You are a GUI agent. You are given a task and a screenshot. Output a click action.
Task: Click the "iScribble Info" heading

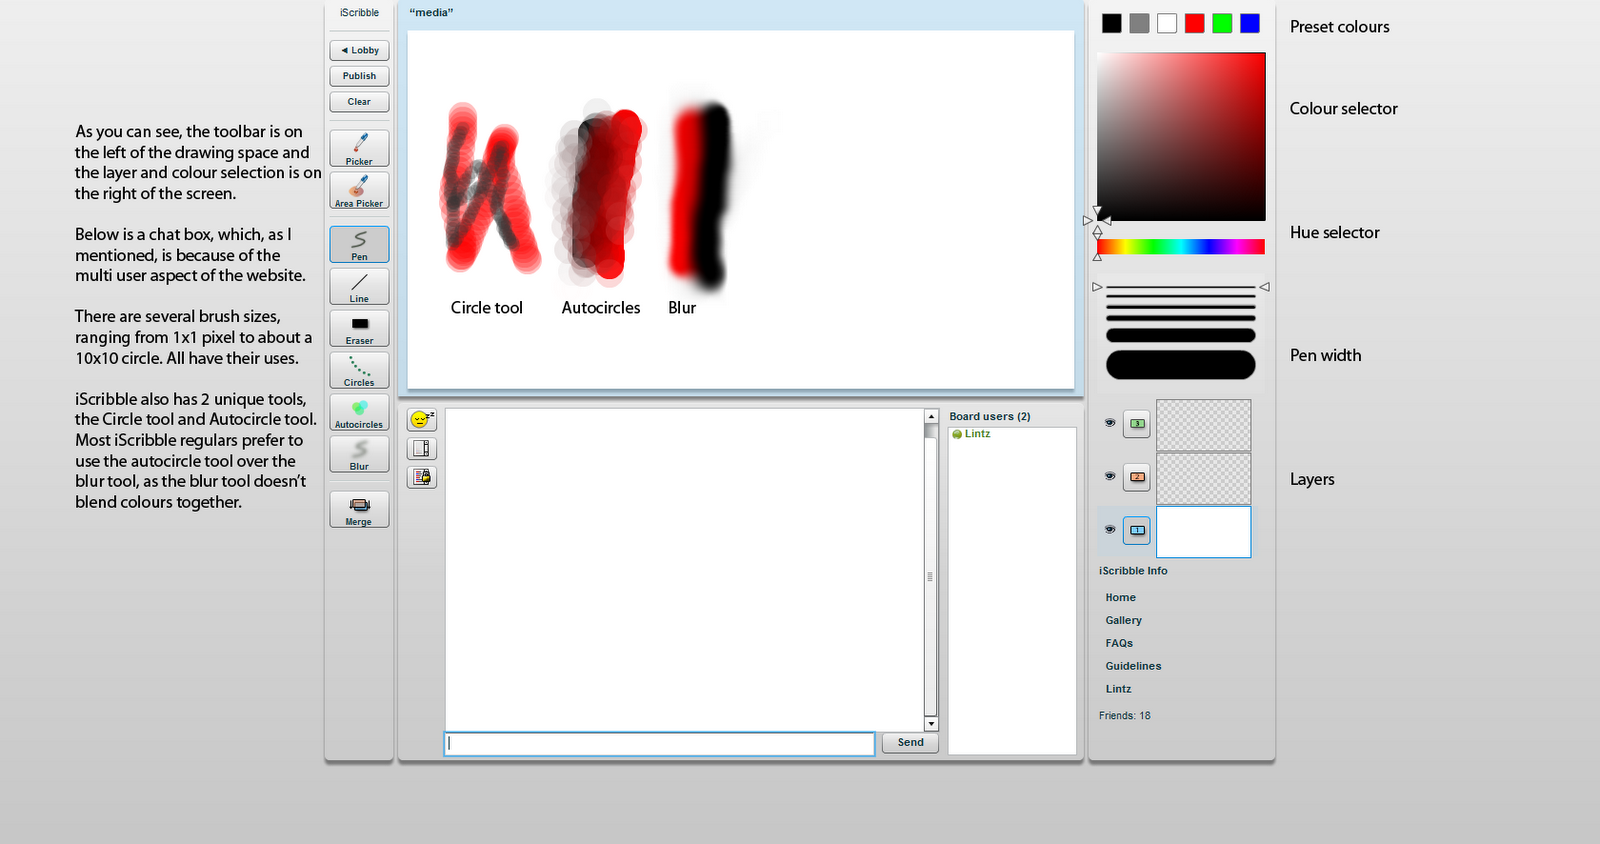click(1133, 571)
